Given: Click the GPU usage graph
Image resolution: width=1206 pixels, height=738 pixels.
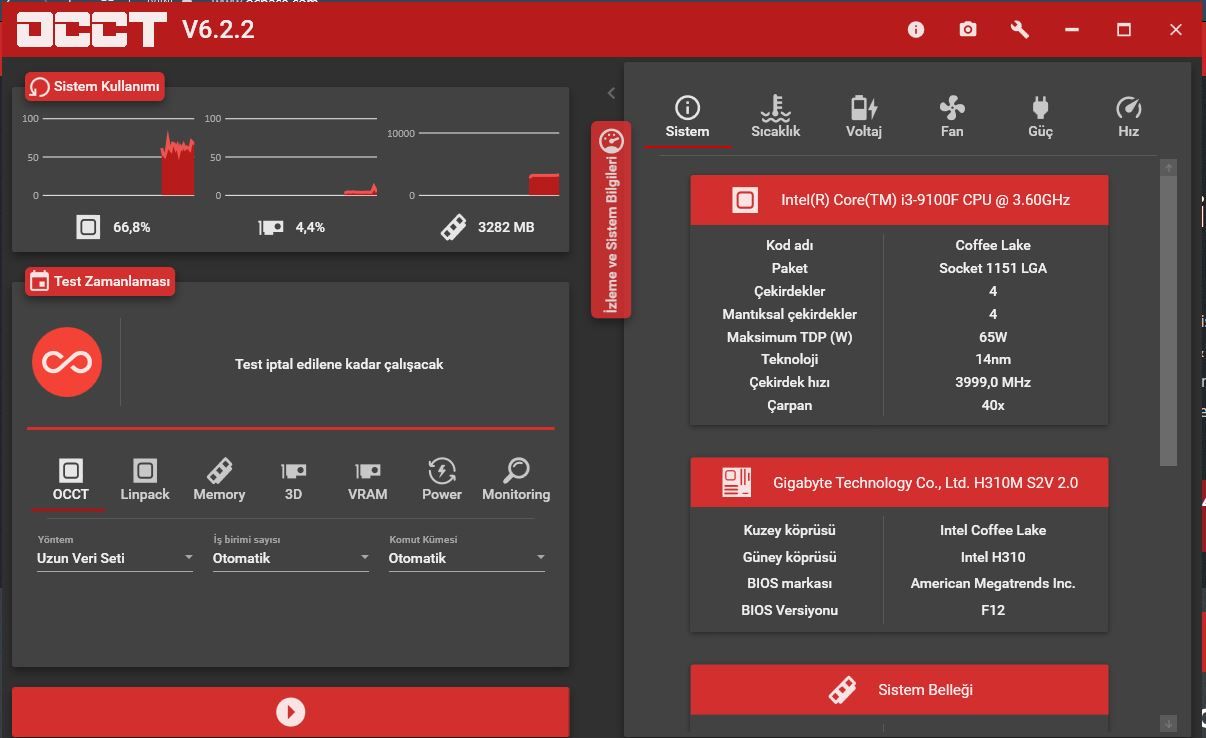Looking at the screenshot, I should [x=291, y=157].
